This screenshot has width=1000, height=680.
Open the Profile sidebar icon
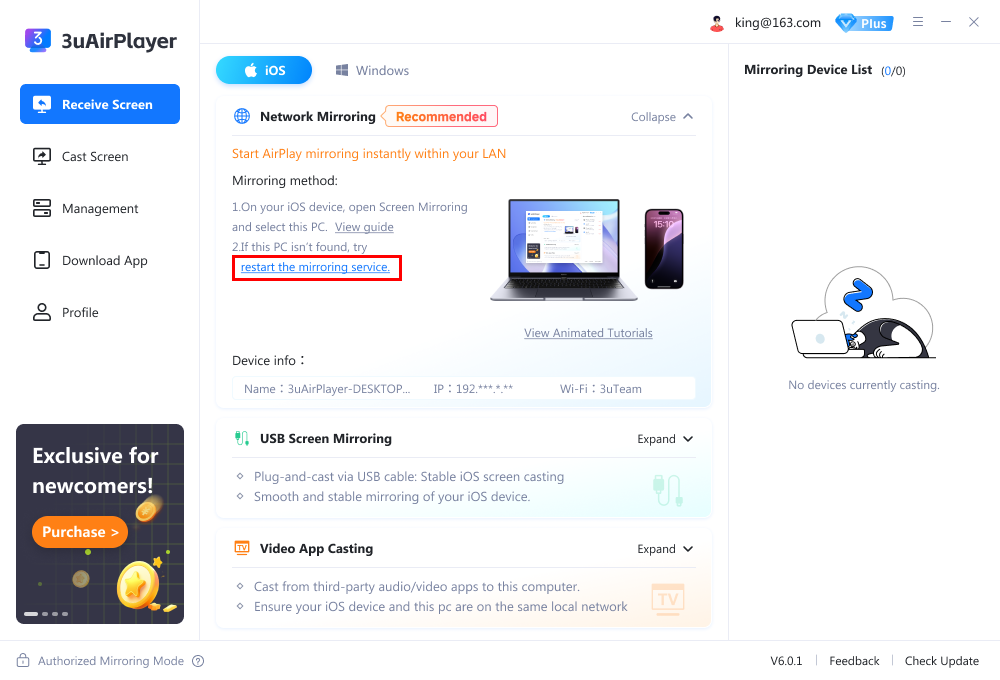click(x=41, y=312)
